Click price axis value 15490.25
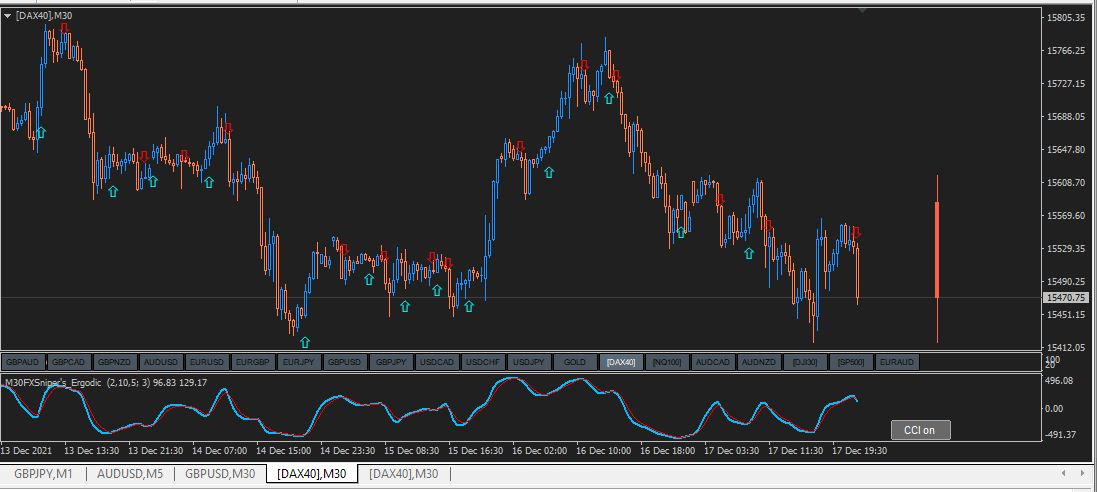The height and width of the screenshot is (492, 1097). [1068, 281]
